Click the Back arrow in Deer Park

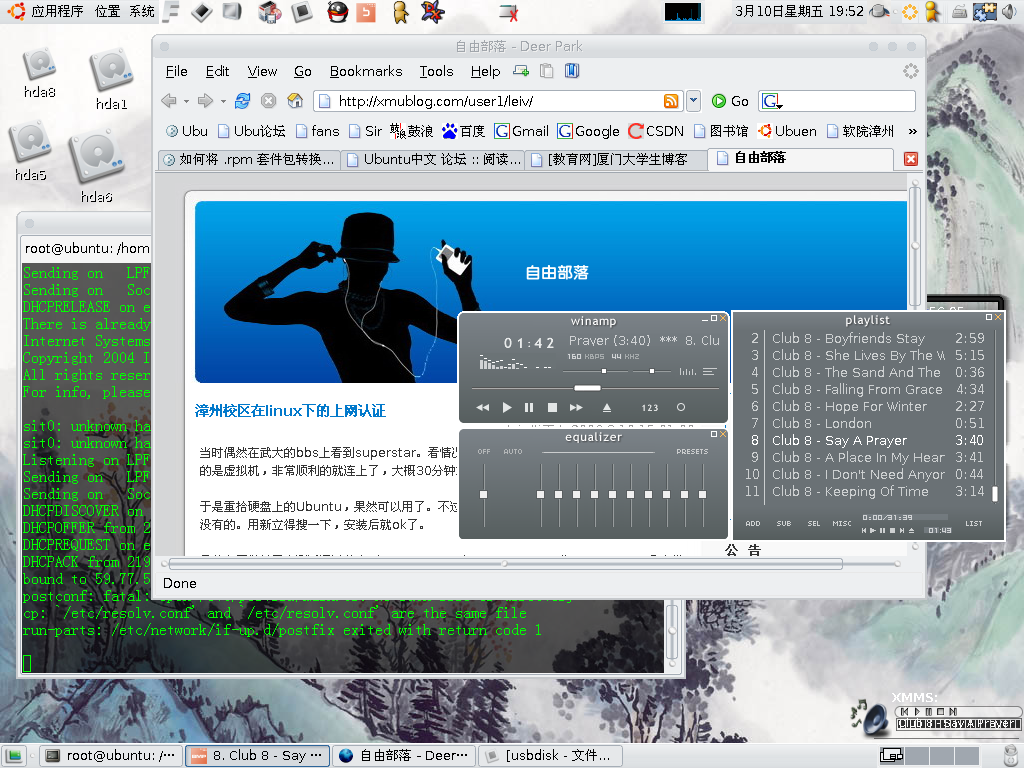coord(169,101)
